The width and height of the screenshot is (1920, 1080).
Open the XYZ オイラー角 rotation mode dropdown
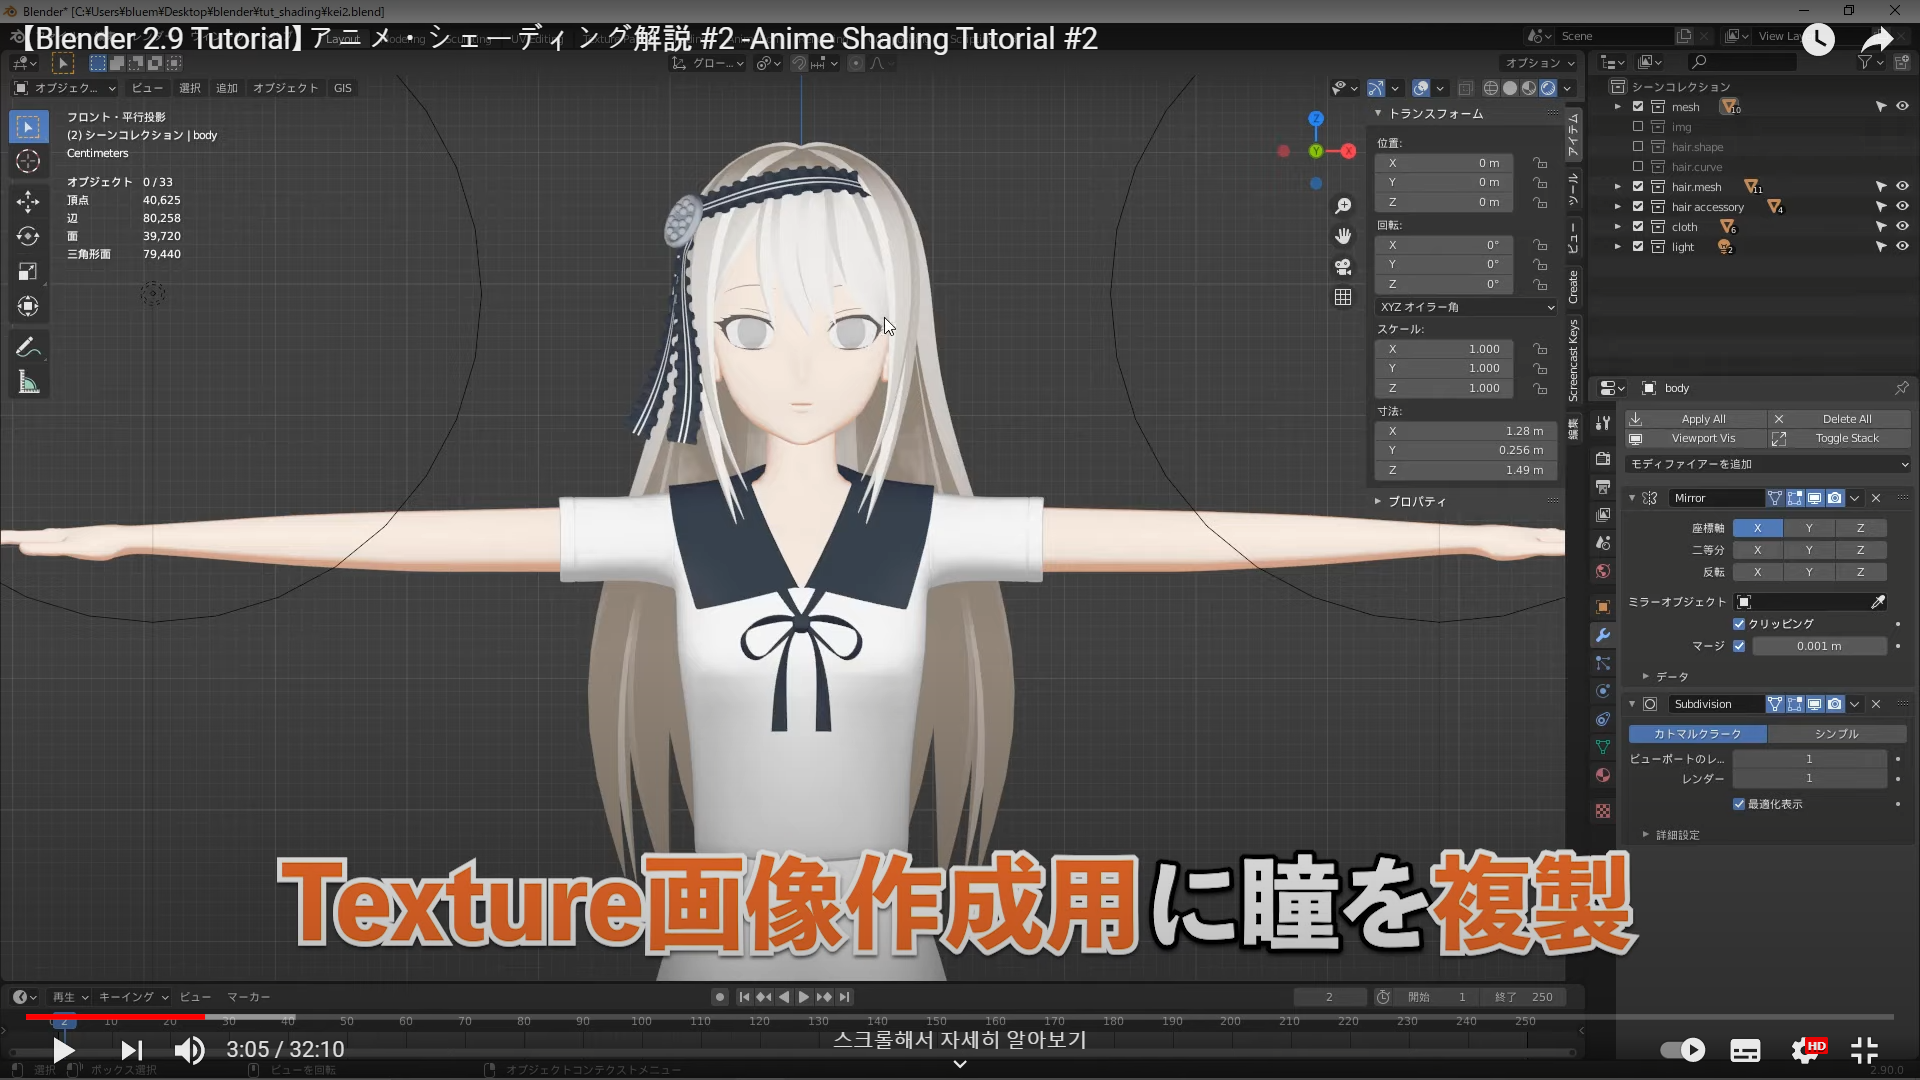coord(1466,307)
